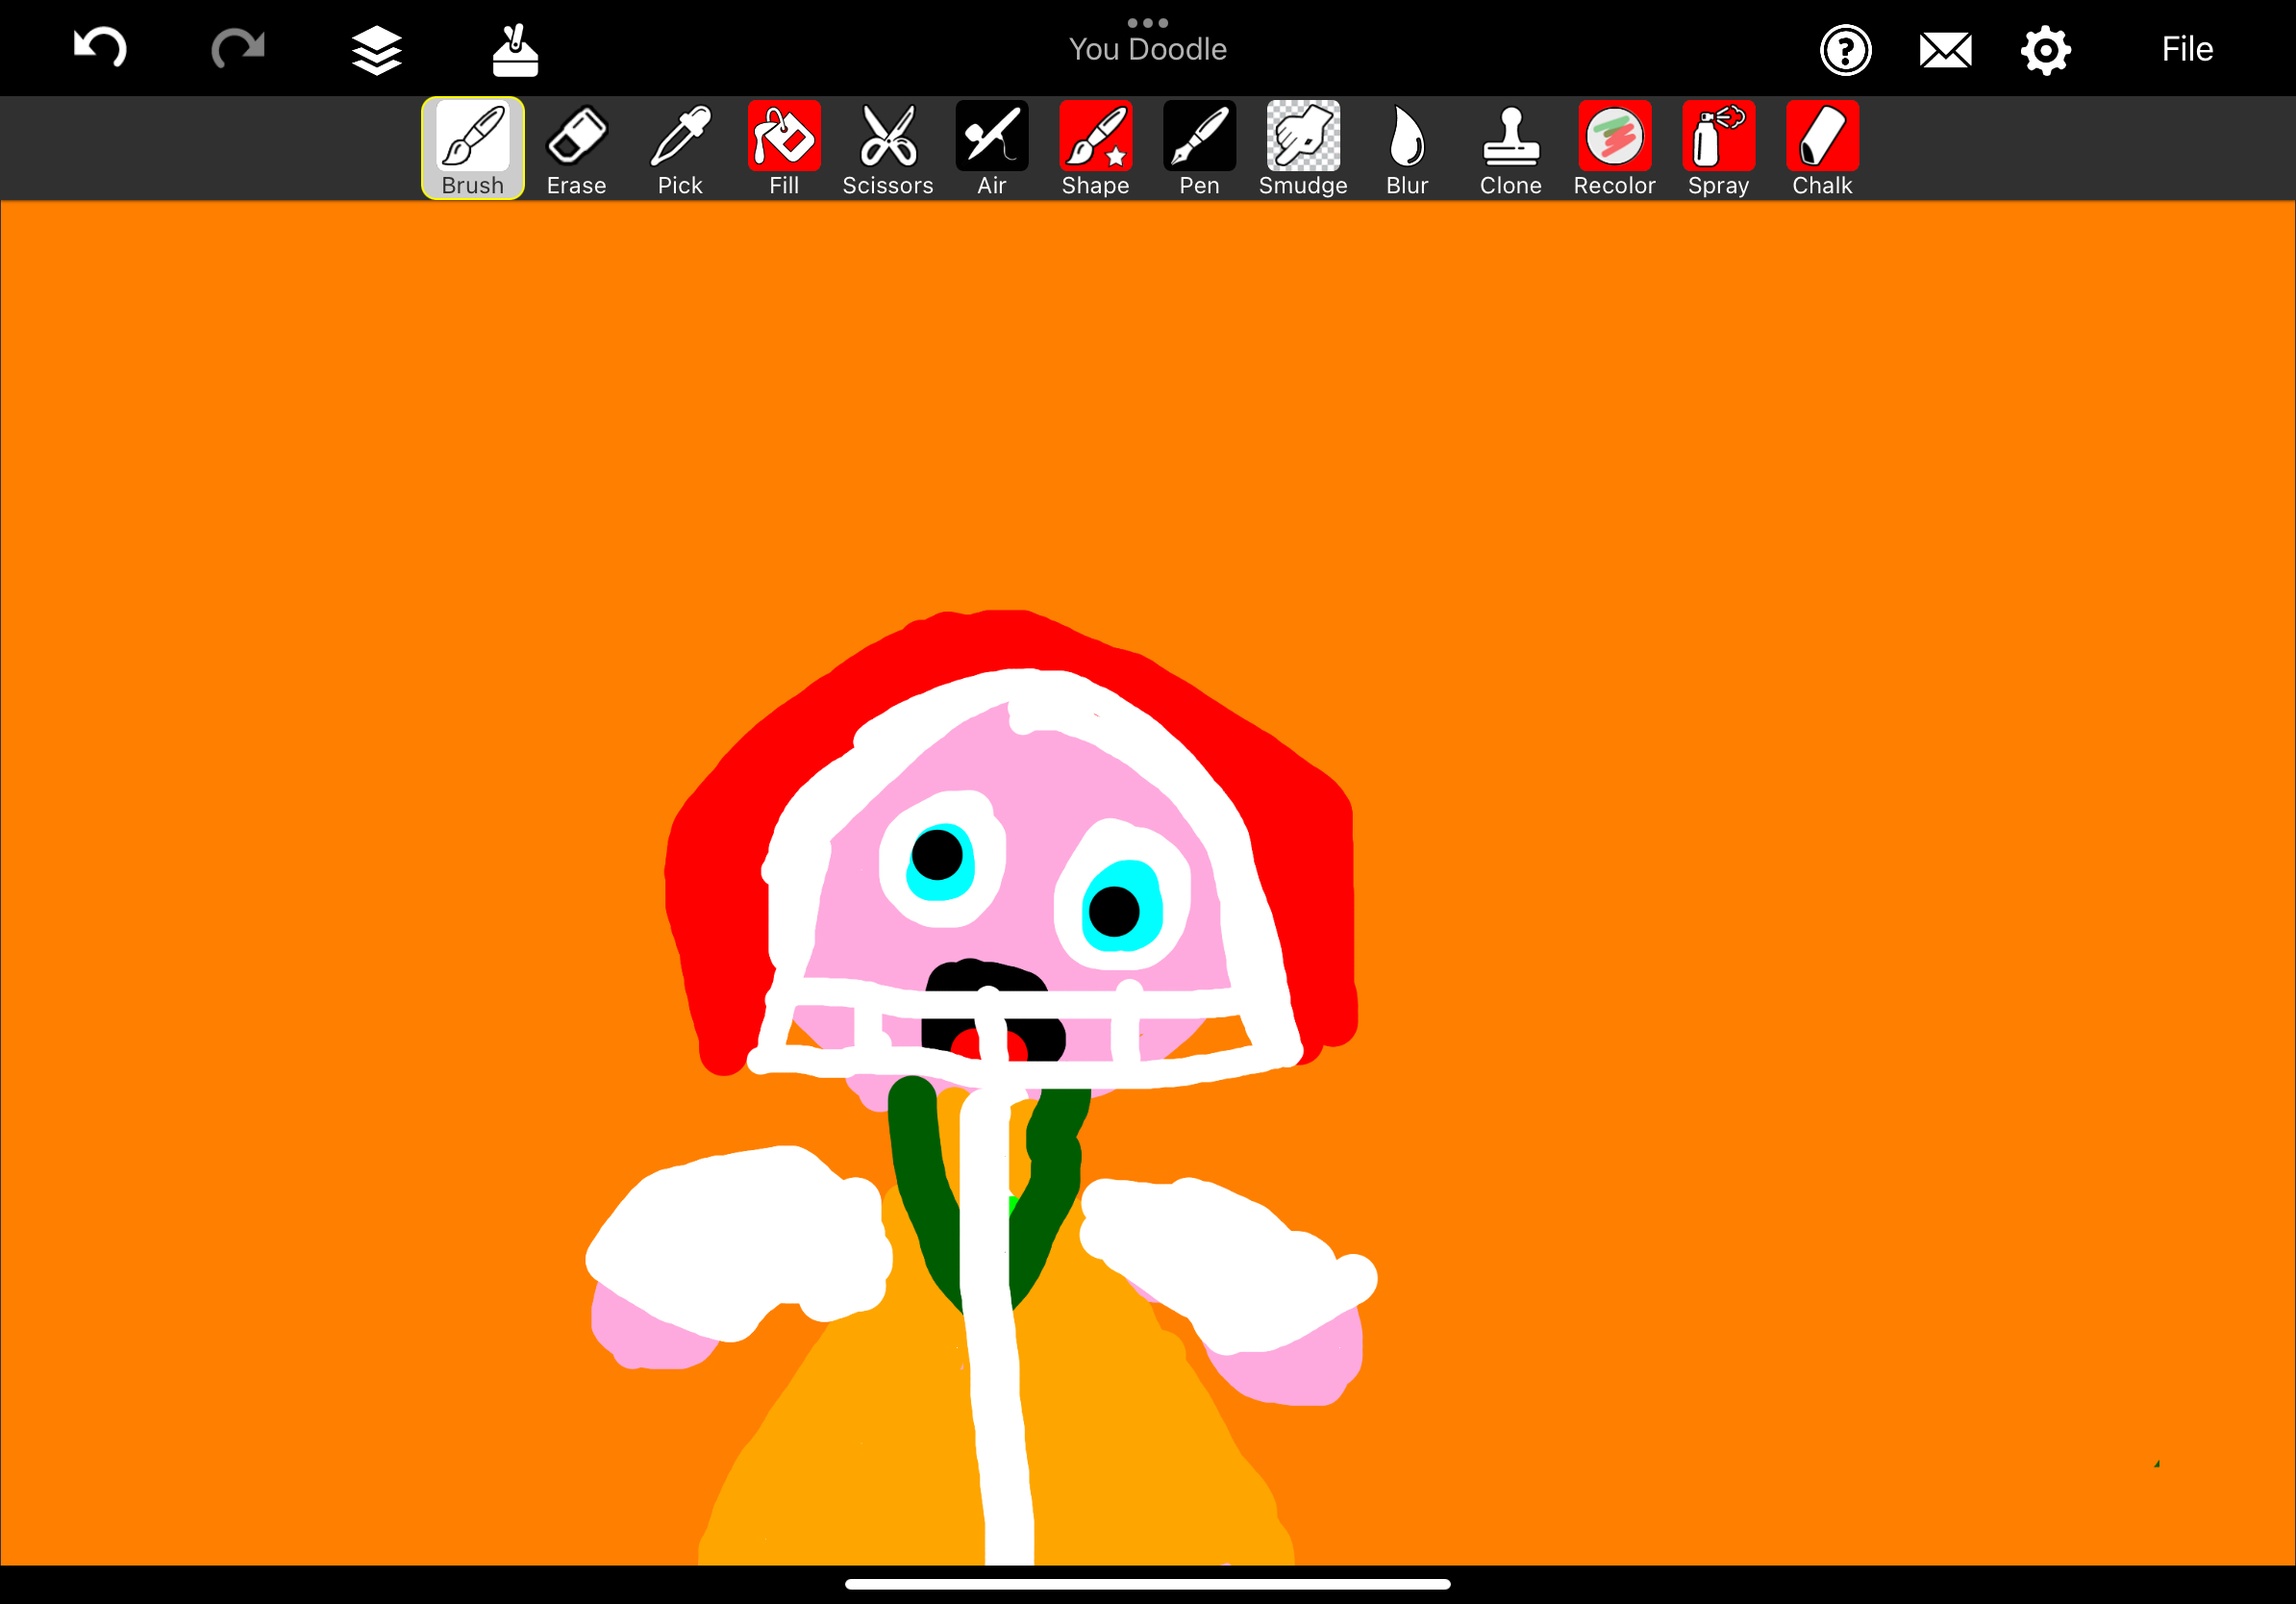Viewport: 2296px width, 1604px height.
Task: Switch to the Air brush tool
Action: coord(992,148)
